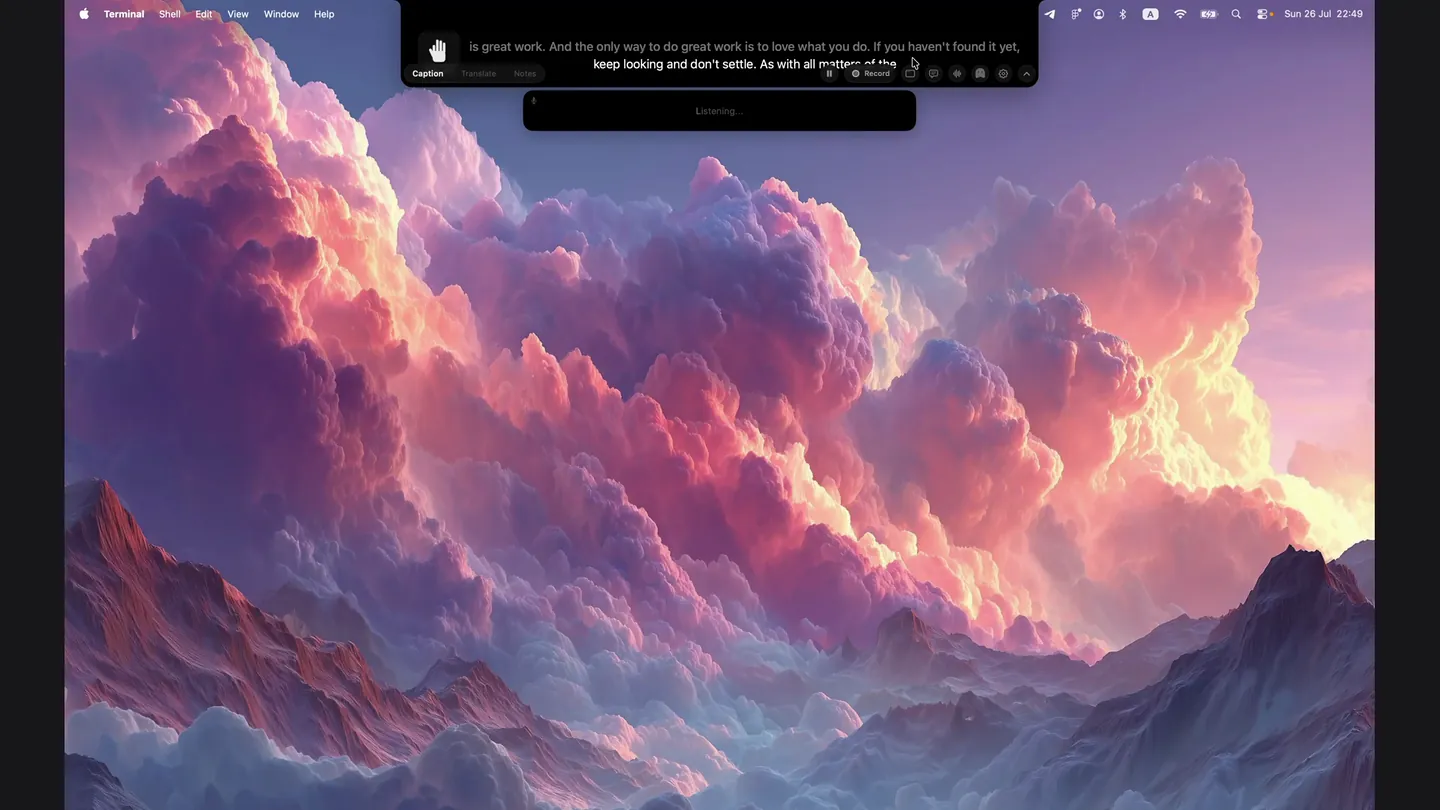Pause the live captioning
Screen dimensions: 1440x810
(829, 74)
